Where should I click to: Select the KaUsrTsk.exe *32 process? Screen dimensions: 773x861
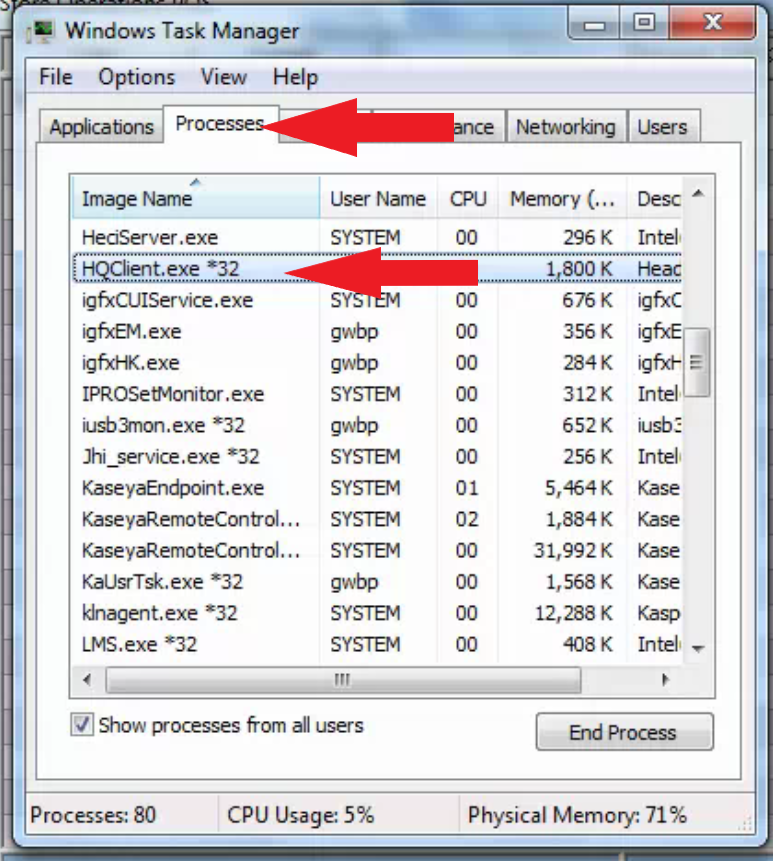pyautogui.click(x=377, y=582)
